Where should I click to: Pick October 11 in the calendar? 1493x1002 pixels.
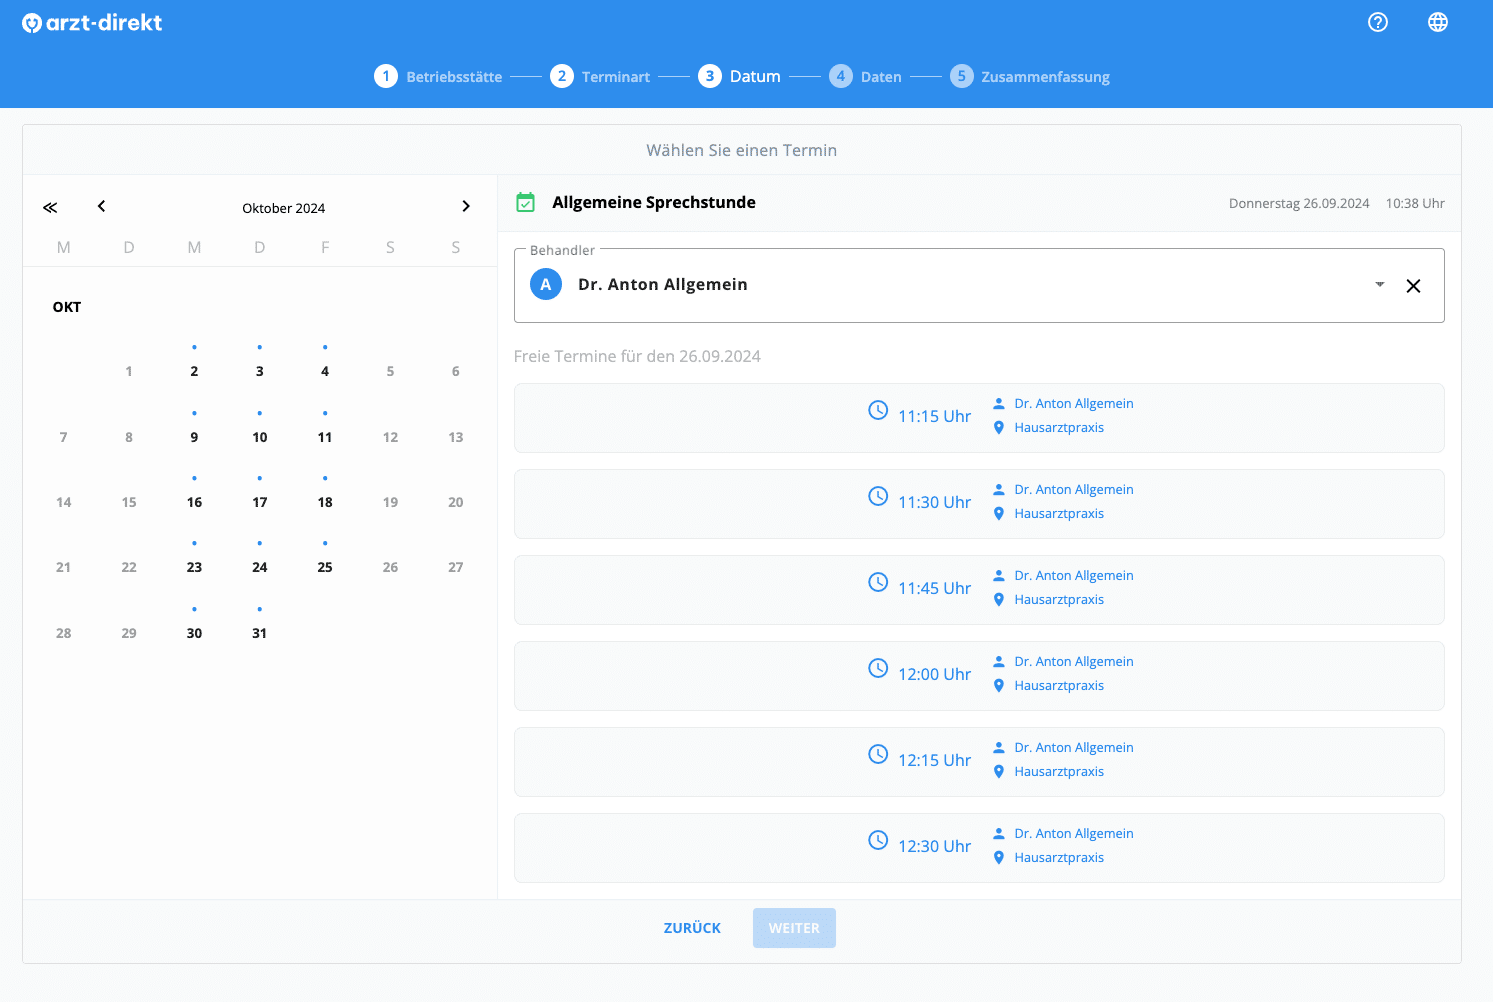point(325,437)
